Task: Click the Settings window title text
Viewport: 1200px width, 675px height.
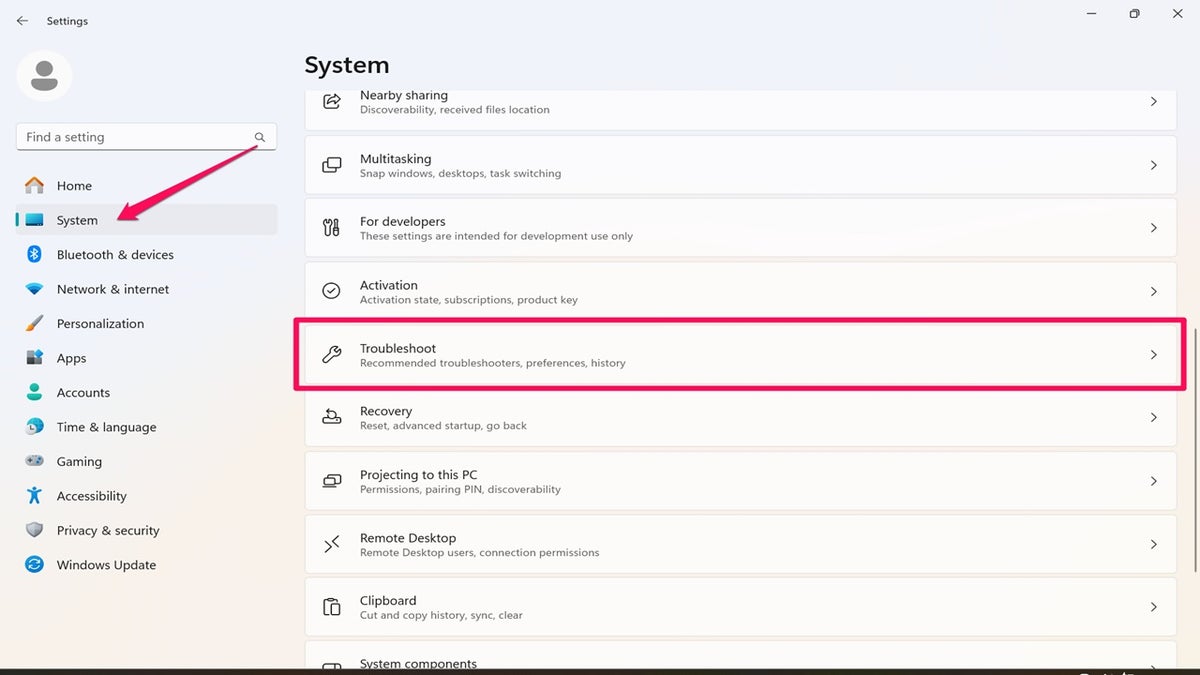Action: tap(67, 21)
